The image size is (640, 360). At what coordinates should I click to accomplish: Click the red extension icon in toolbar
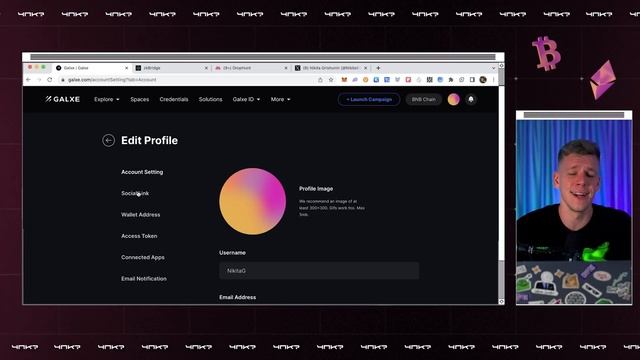pos(408,80)
